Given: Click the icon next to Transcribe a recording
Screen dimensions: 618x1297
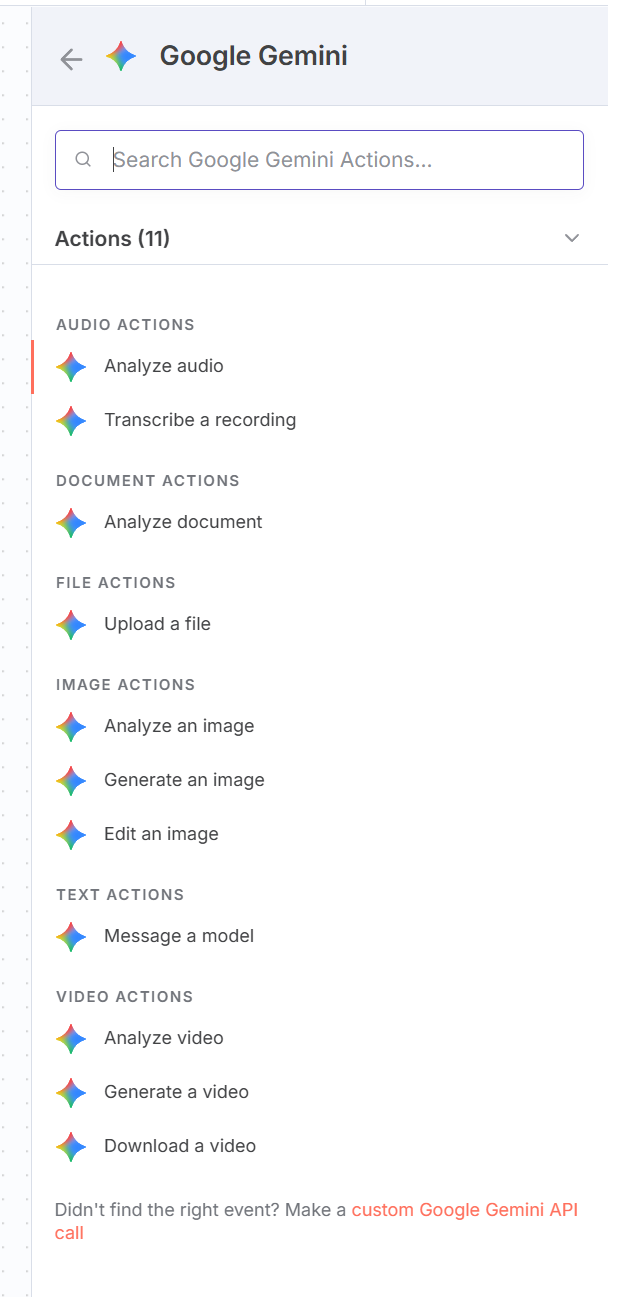Looking at the screenshot, I should pos(71,421).
